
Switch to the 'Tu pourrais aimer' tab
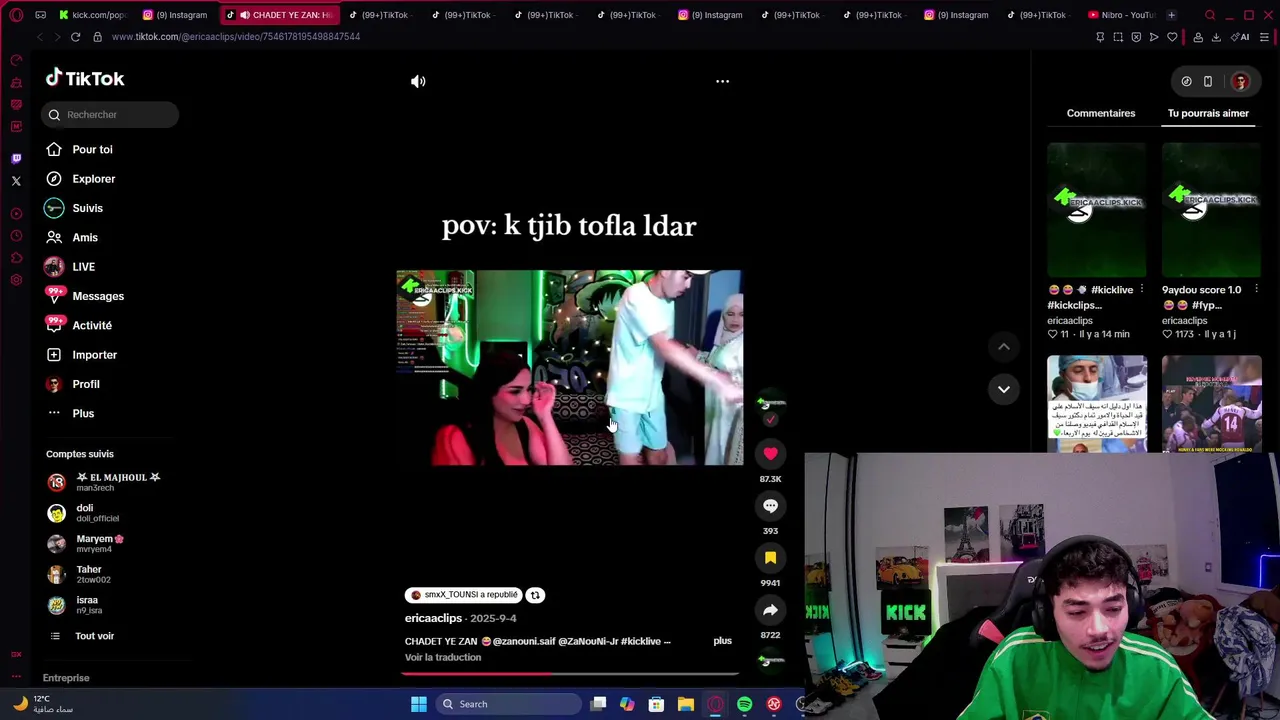[1208, 113]
